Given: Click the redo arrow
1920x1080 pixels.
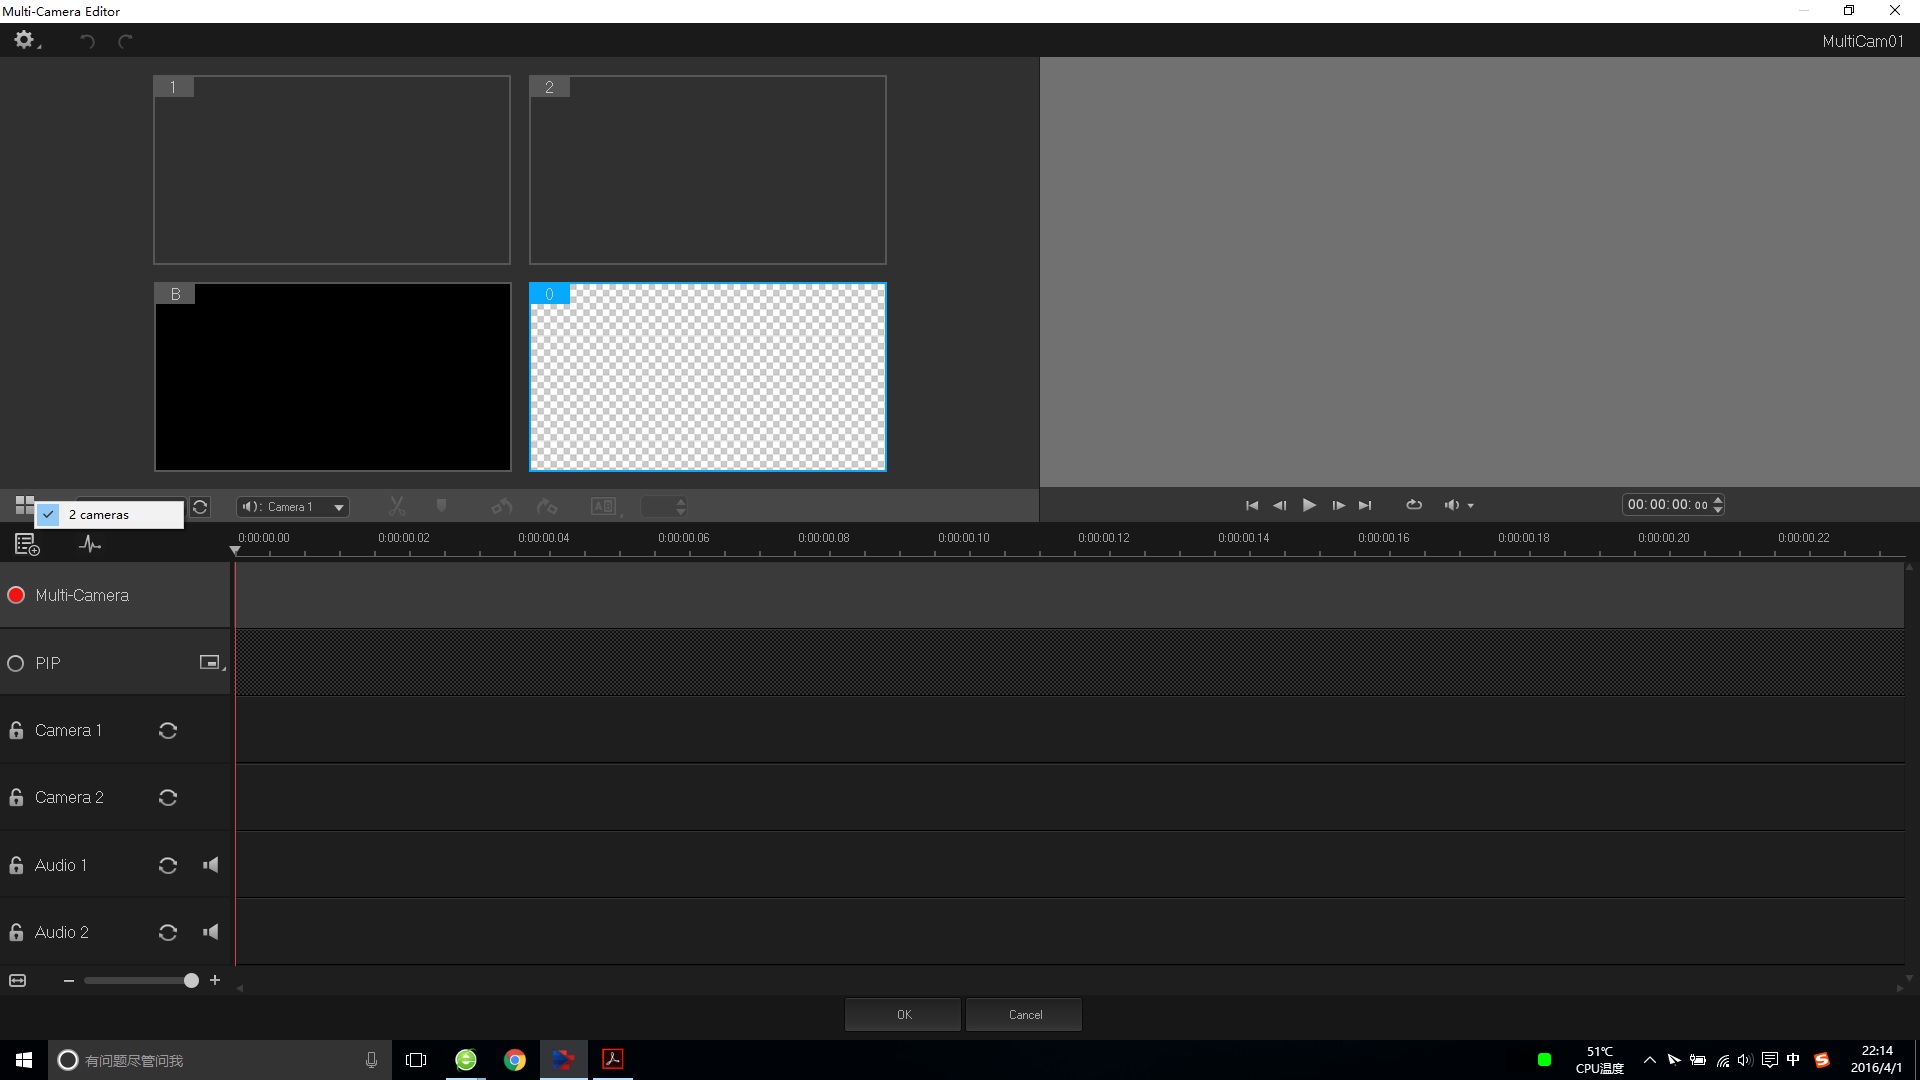Looking at the screenshot, I should [x=125, y=41].
